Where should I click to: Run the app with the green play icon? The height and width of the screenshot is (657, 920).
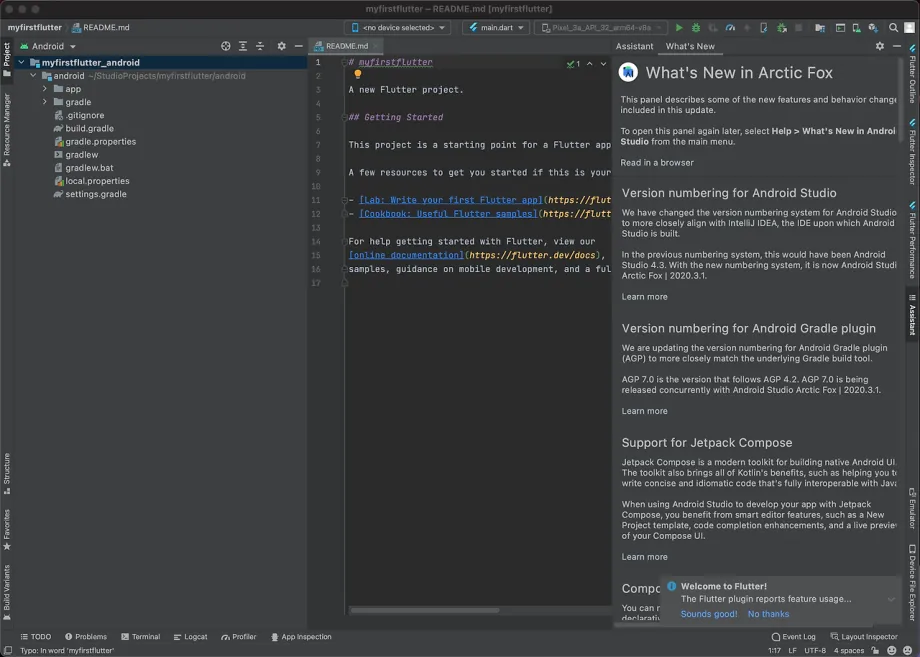679,28
